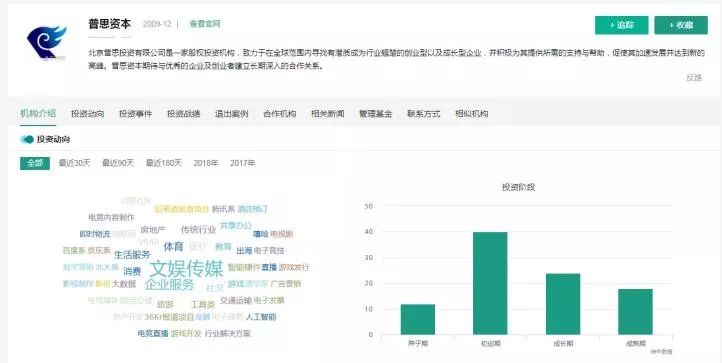
Task: Filter investments by 2018年
Action: click(206, 163)
